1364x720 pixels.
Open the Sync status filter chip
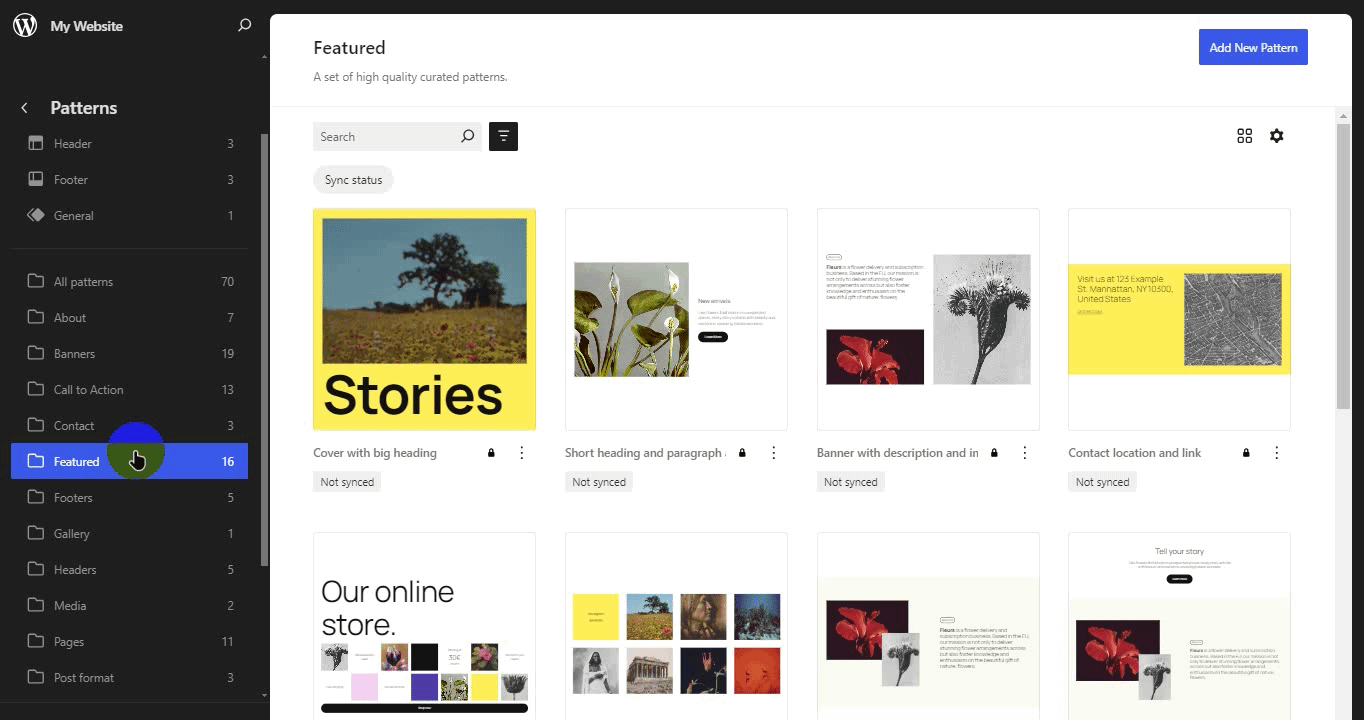point(353,180)
